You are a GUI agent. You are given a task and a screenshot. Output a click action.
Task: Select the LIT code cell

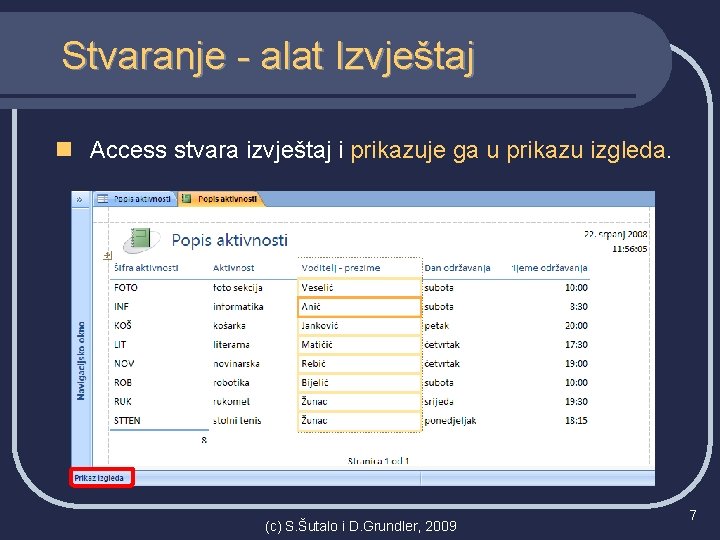click(120, 345)
